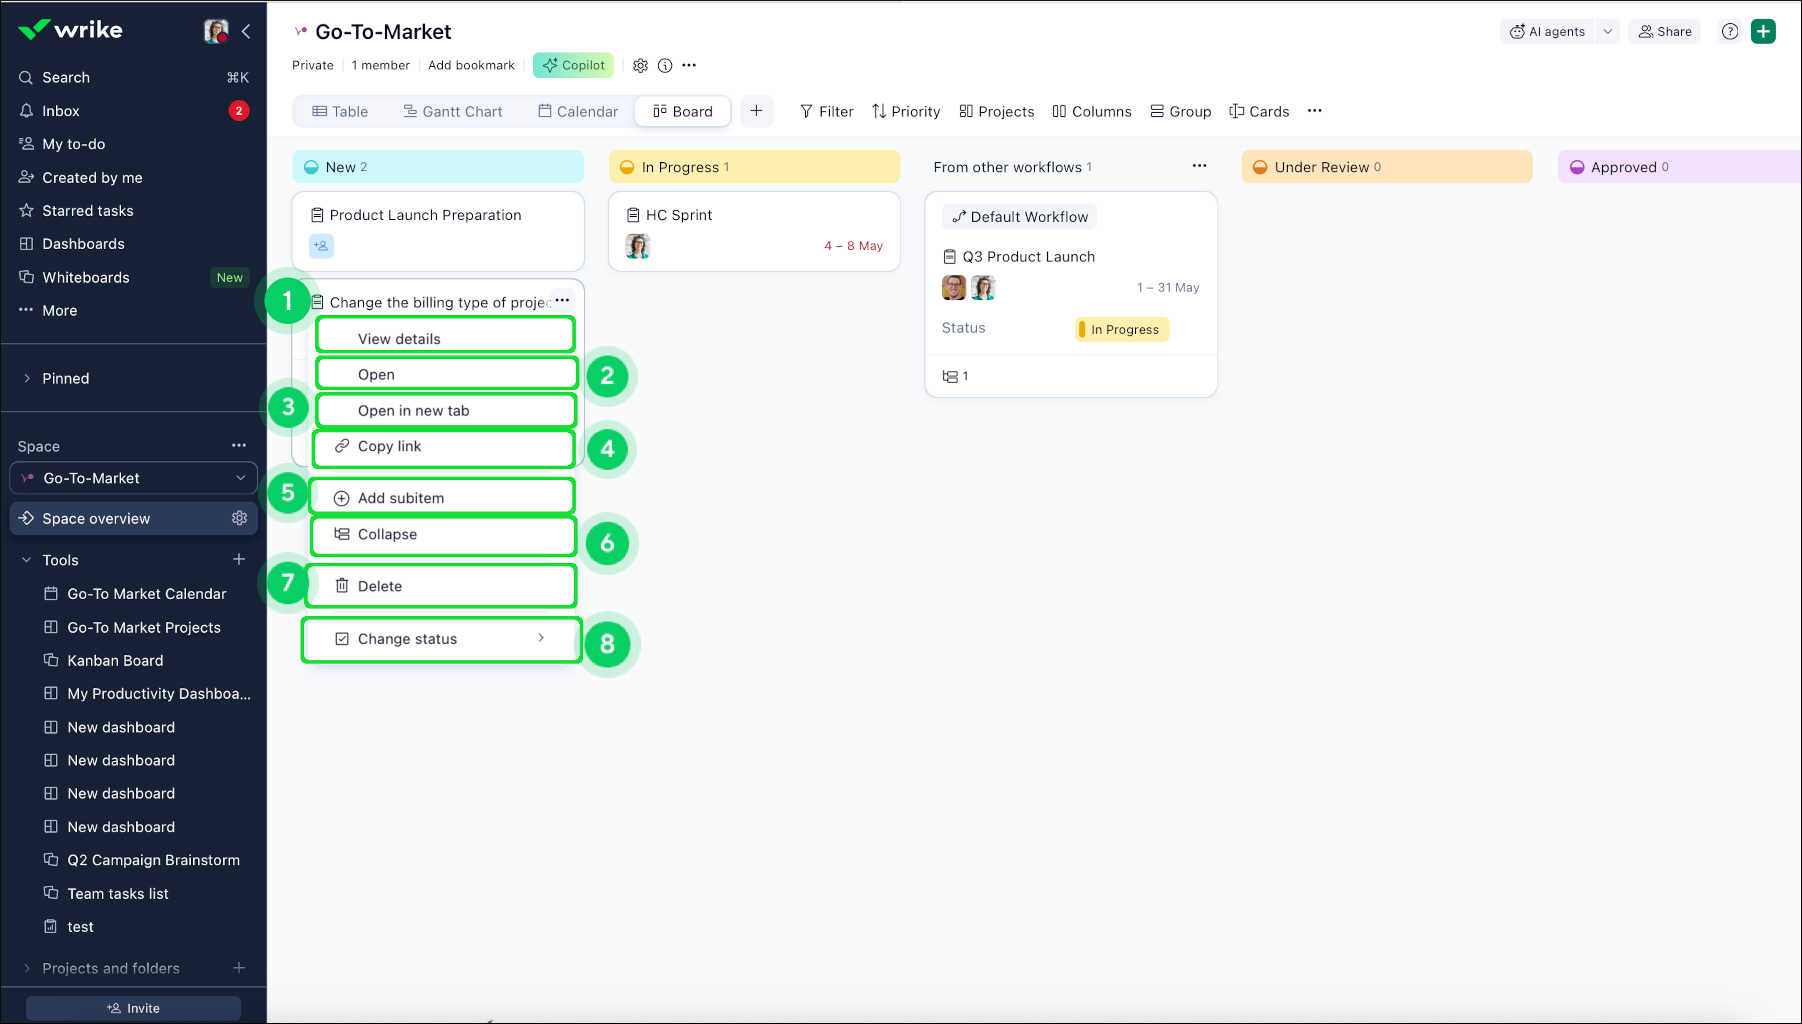The image size is (1802, 1024).
Task: Open the Group by options
Action: (1180, 112)
